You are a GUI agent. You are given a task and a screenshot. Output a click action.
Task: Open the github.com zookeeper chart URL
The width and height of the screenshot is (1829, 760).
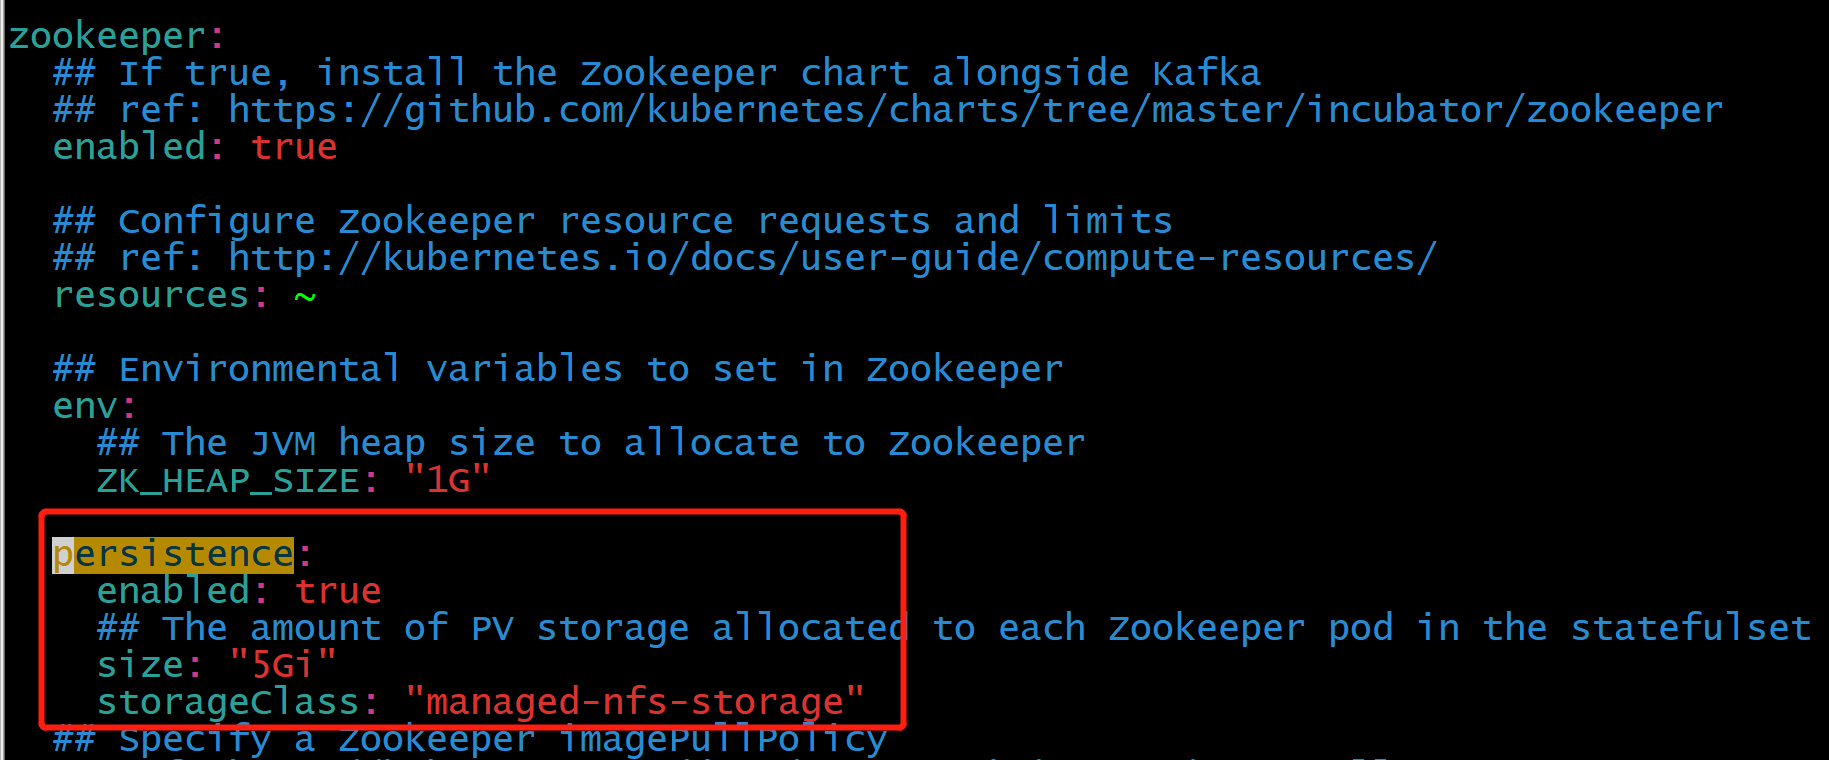(976, 110)
